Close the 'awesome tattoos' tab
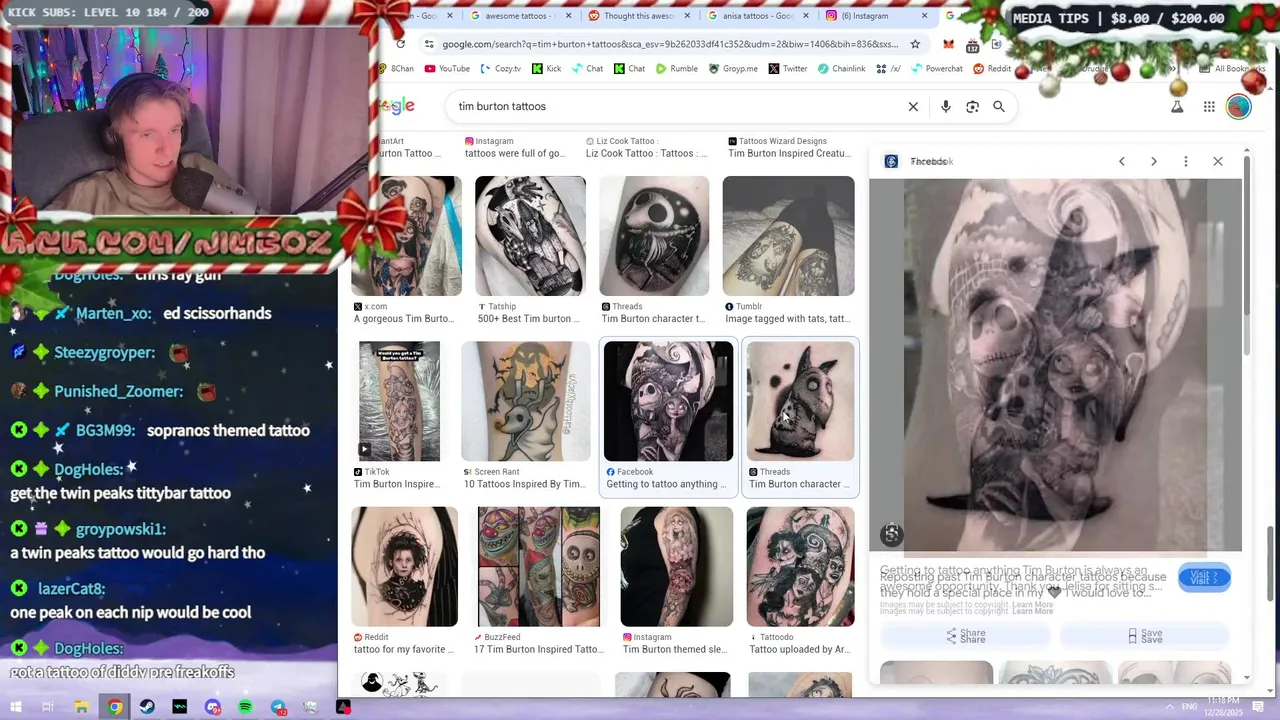The height and width of the screenshot is (720, 1280). coord(569,15)
